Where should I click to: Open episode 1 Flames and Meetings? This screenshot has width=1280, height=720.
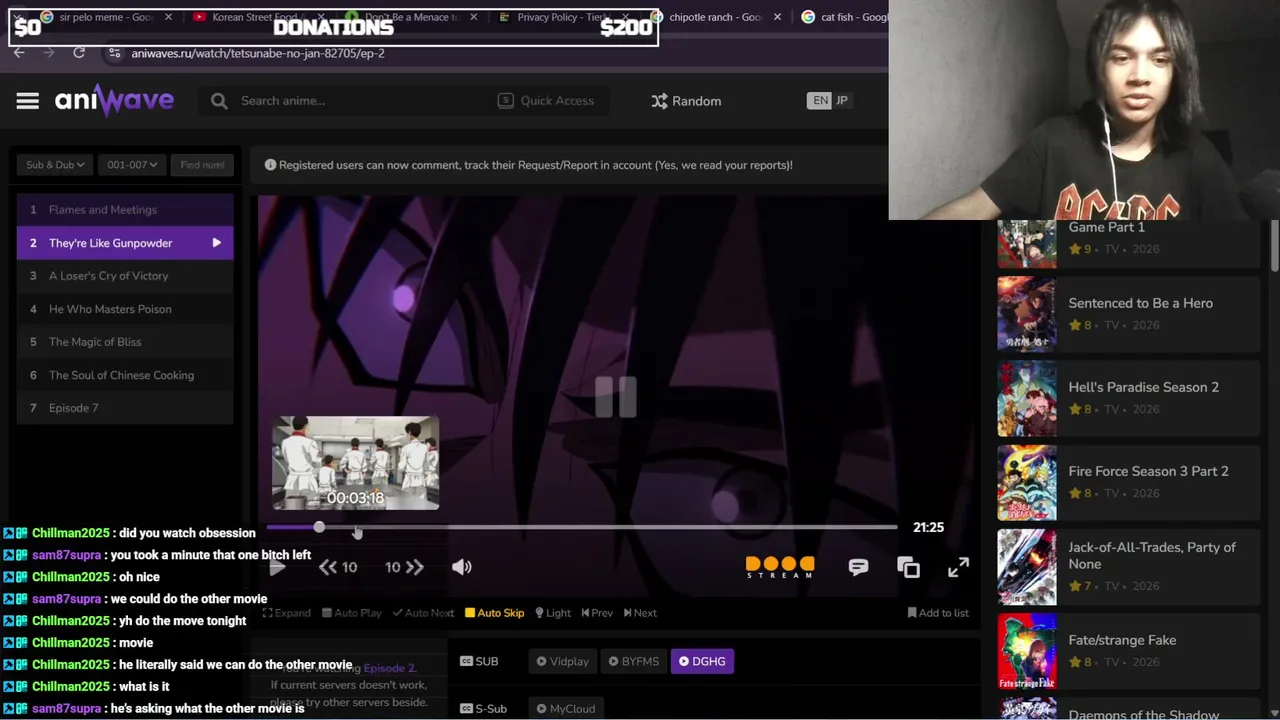pos(125,210)
